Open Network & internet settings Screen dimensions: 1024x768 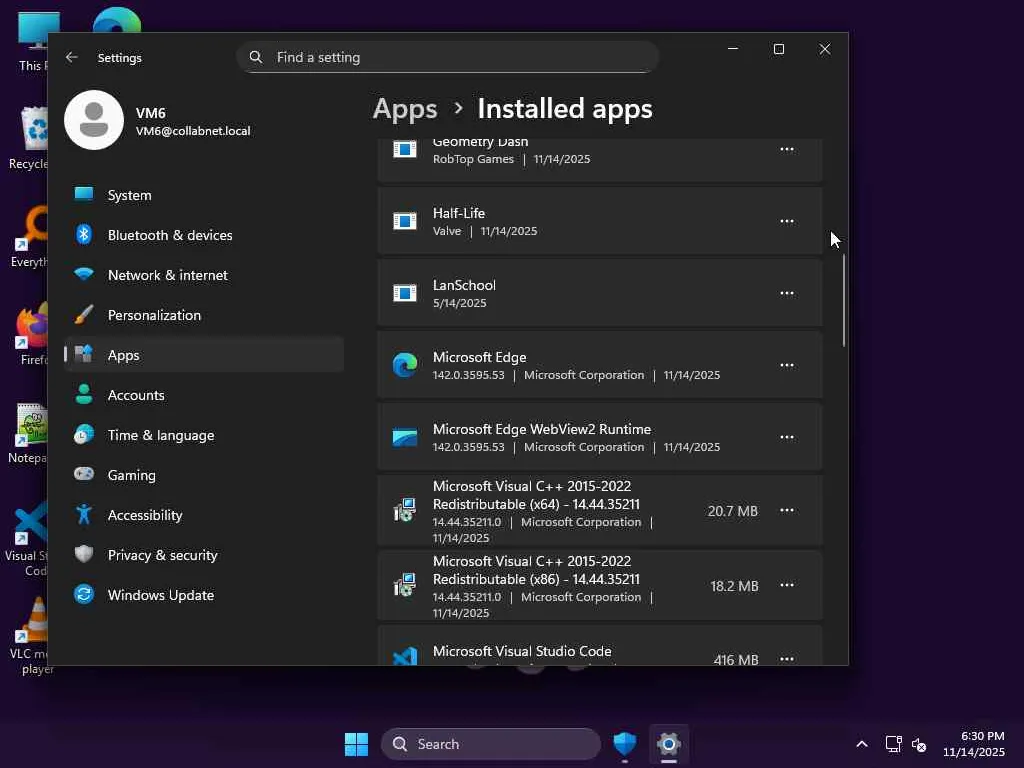tap(204, 275)
